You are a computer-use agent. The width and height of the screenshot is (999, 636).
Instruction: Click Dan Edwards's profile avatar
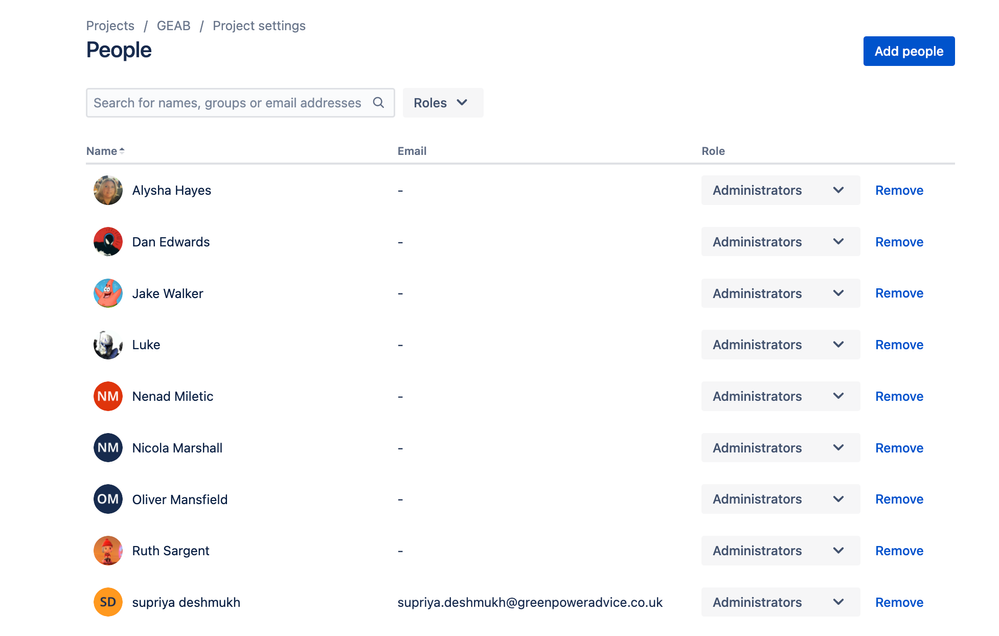(x=107, y=241)
